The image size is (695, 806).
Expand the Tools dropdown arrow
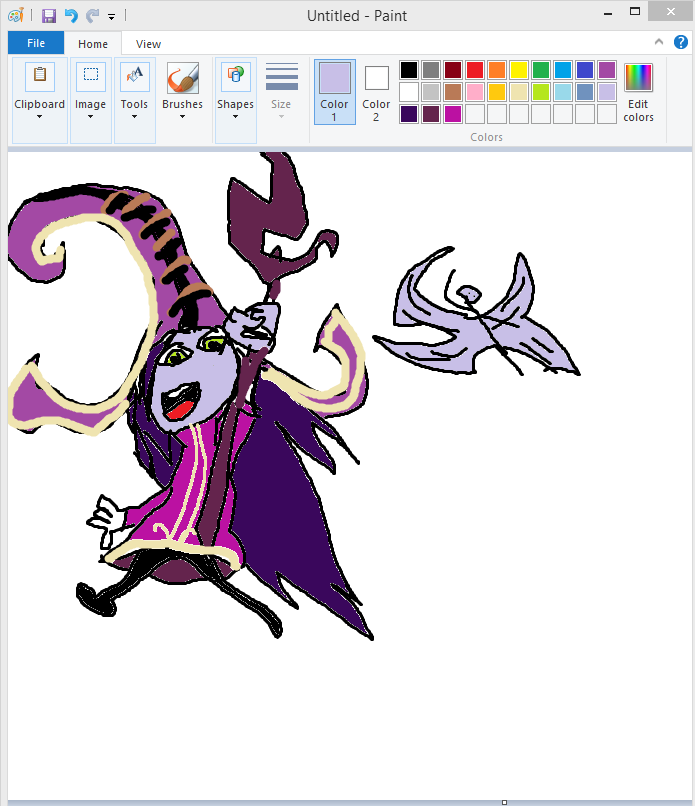pos(134,117)
